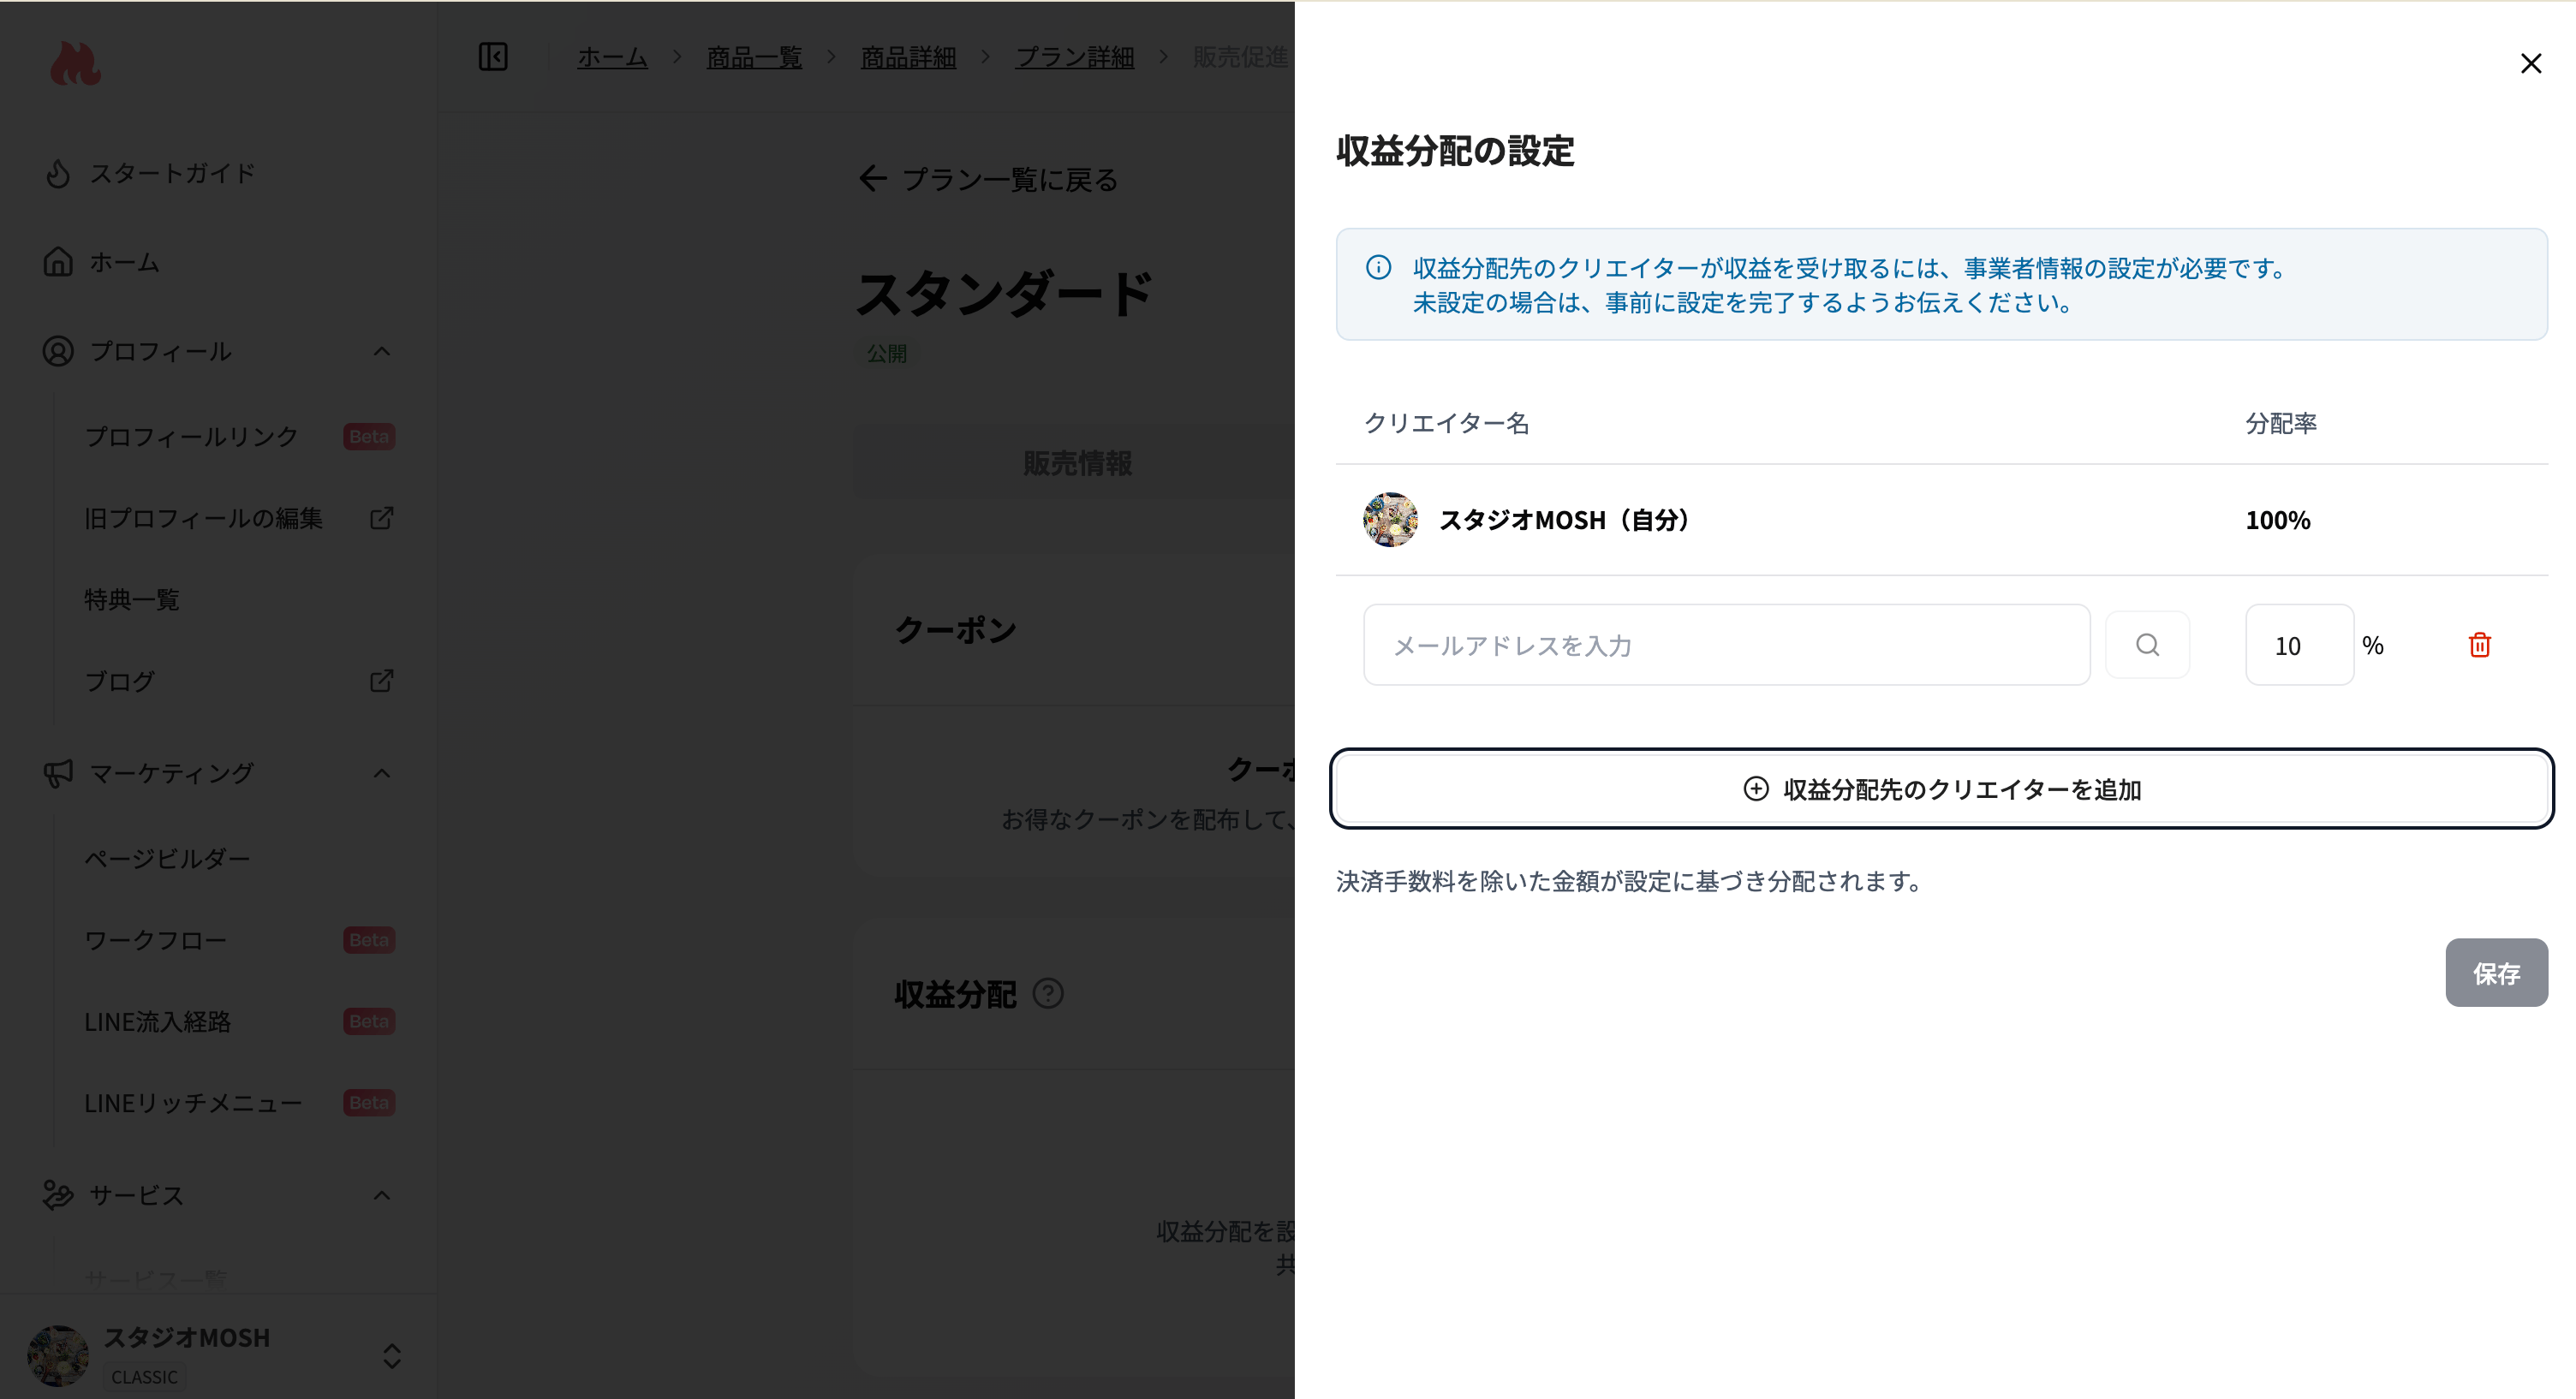Collapse the プロフィール section chevron
The image size is (2576, 1399).
click(x=381, y=351)
